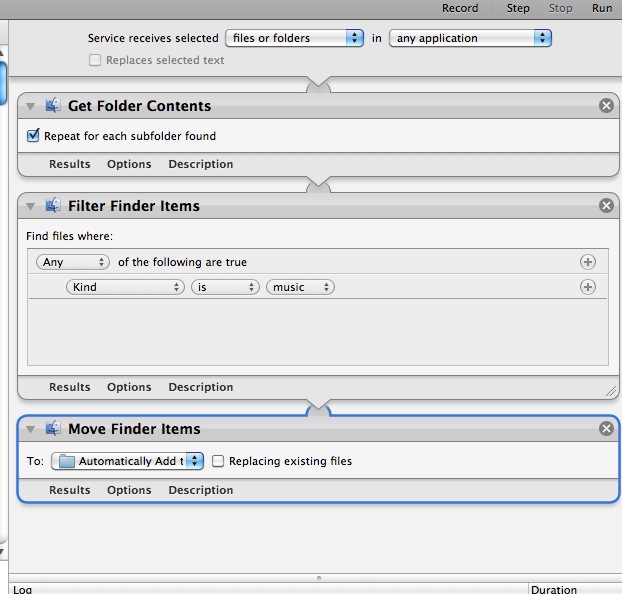Screen dimensions: 622x594
Task: Click the library pane scrollbar thumb
Action: 3,83
